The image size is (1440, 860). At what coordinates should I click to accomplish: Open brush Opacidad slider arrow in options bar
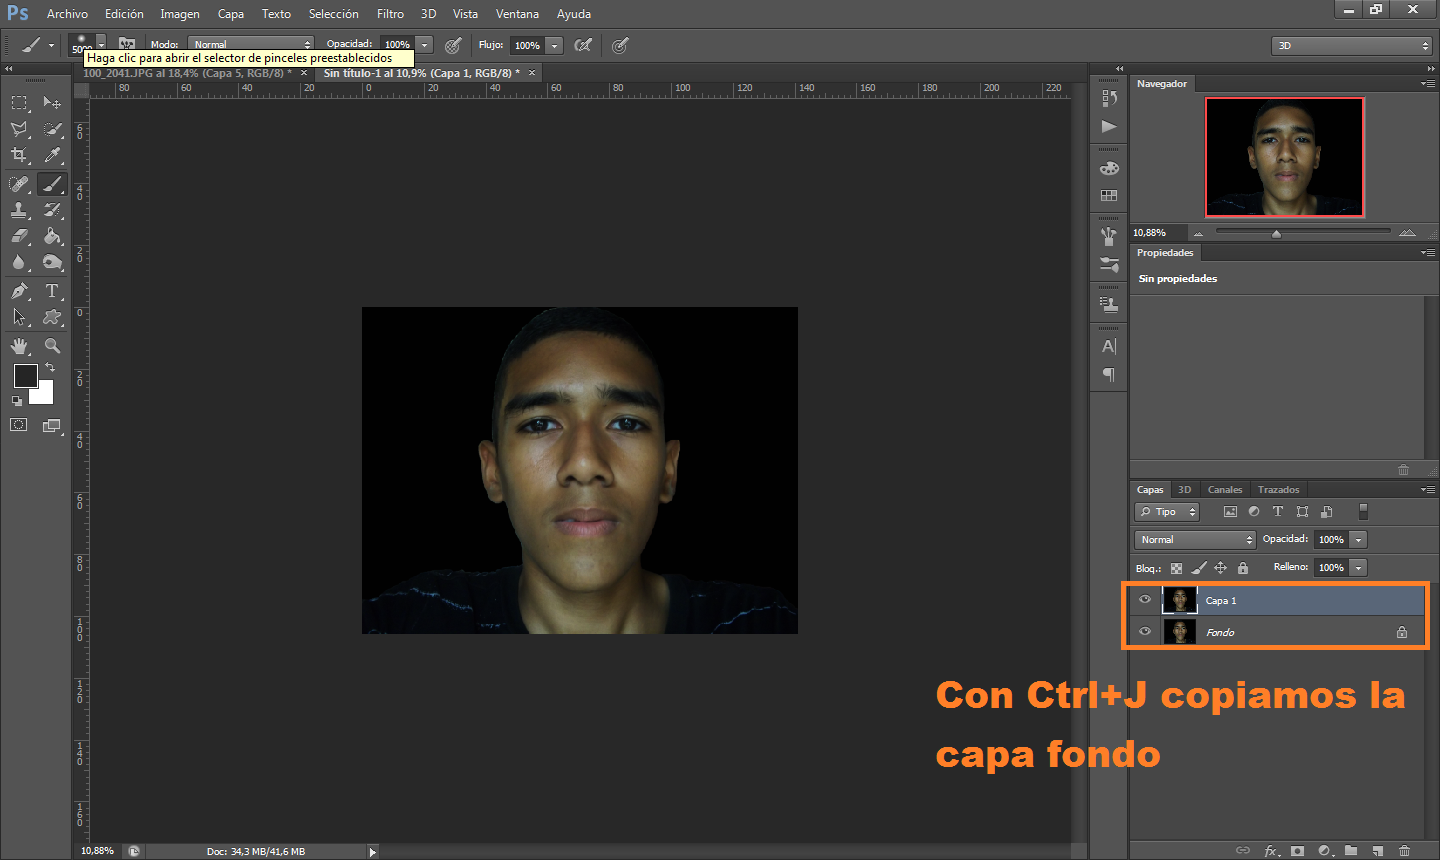coord(424,44)
